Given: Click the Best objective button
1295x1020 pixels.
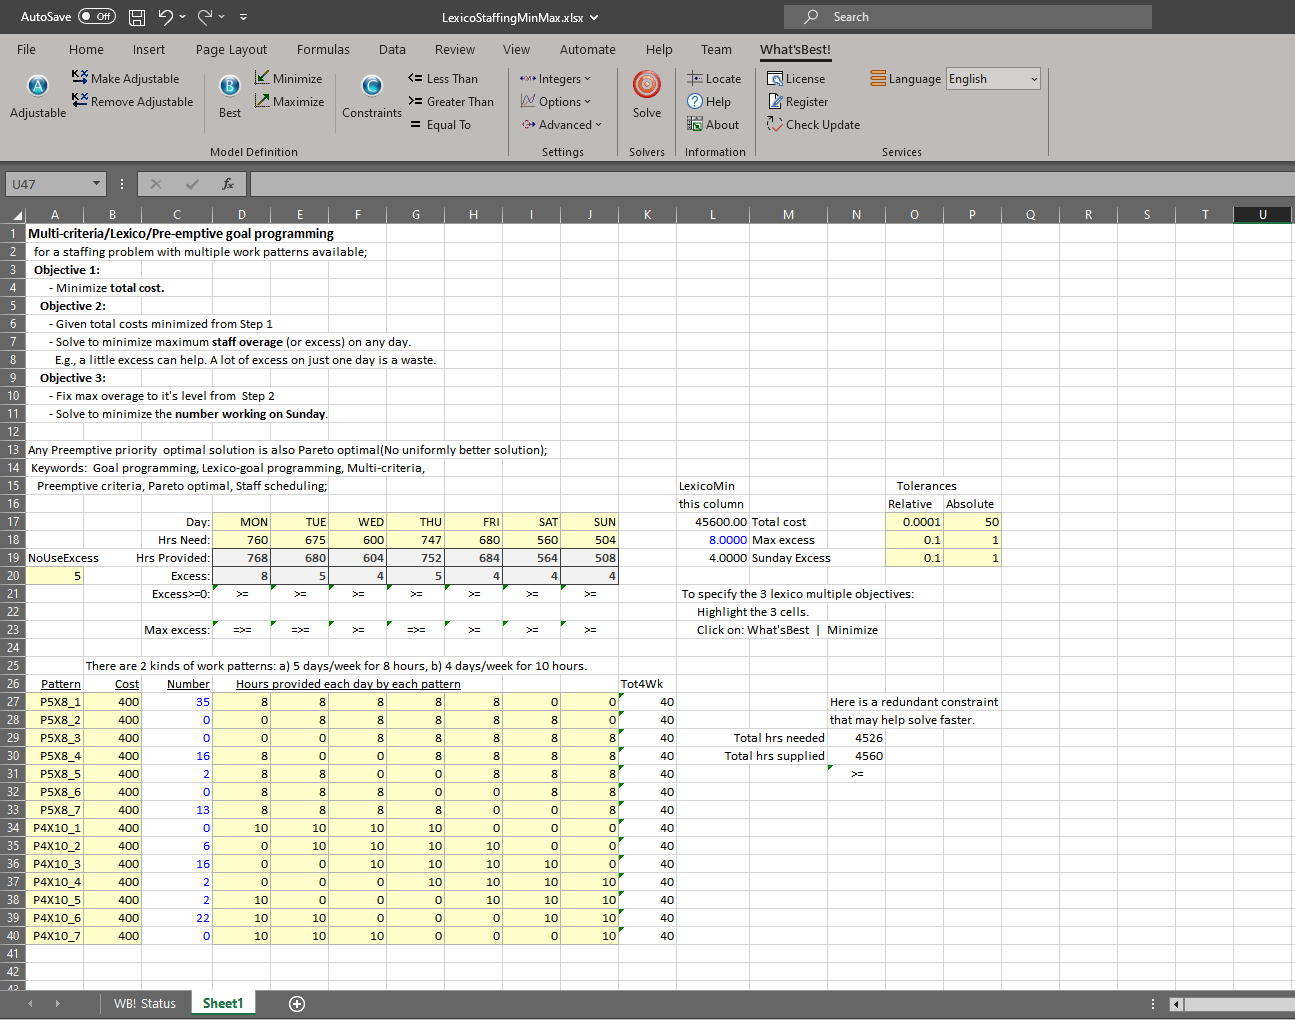Looking at the screenshot, I should pyautogui.click(x=229, y=87).
